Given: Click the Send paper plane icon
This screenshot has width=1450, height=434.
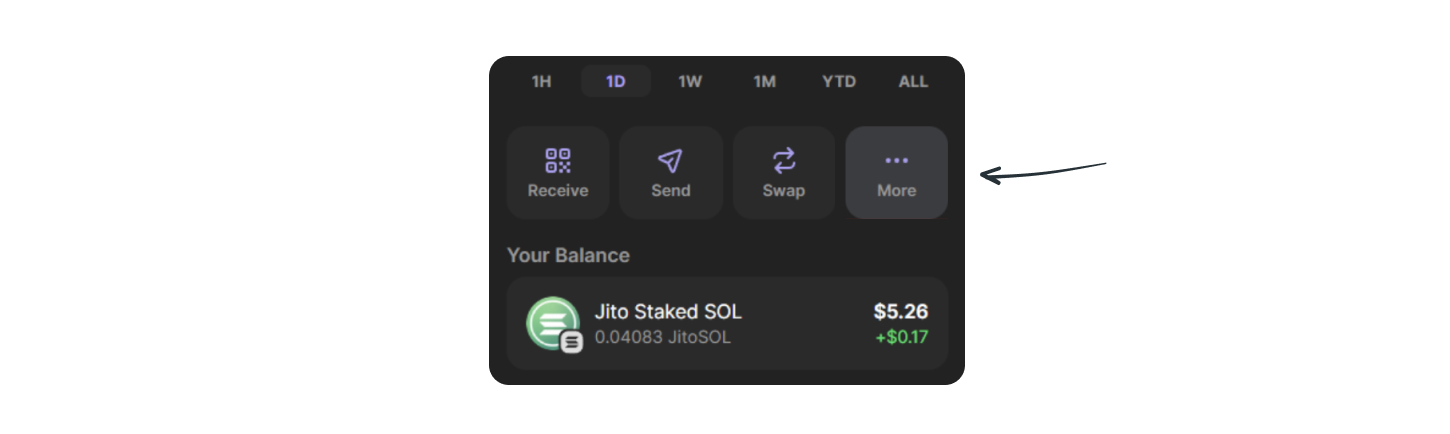Looking at the screenshot, I should coord(670,161).
